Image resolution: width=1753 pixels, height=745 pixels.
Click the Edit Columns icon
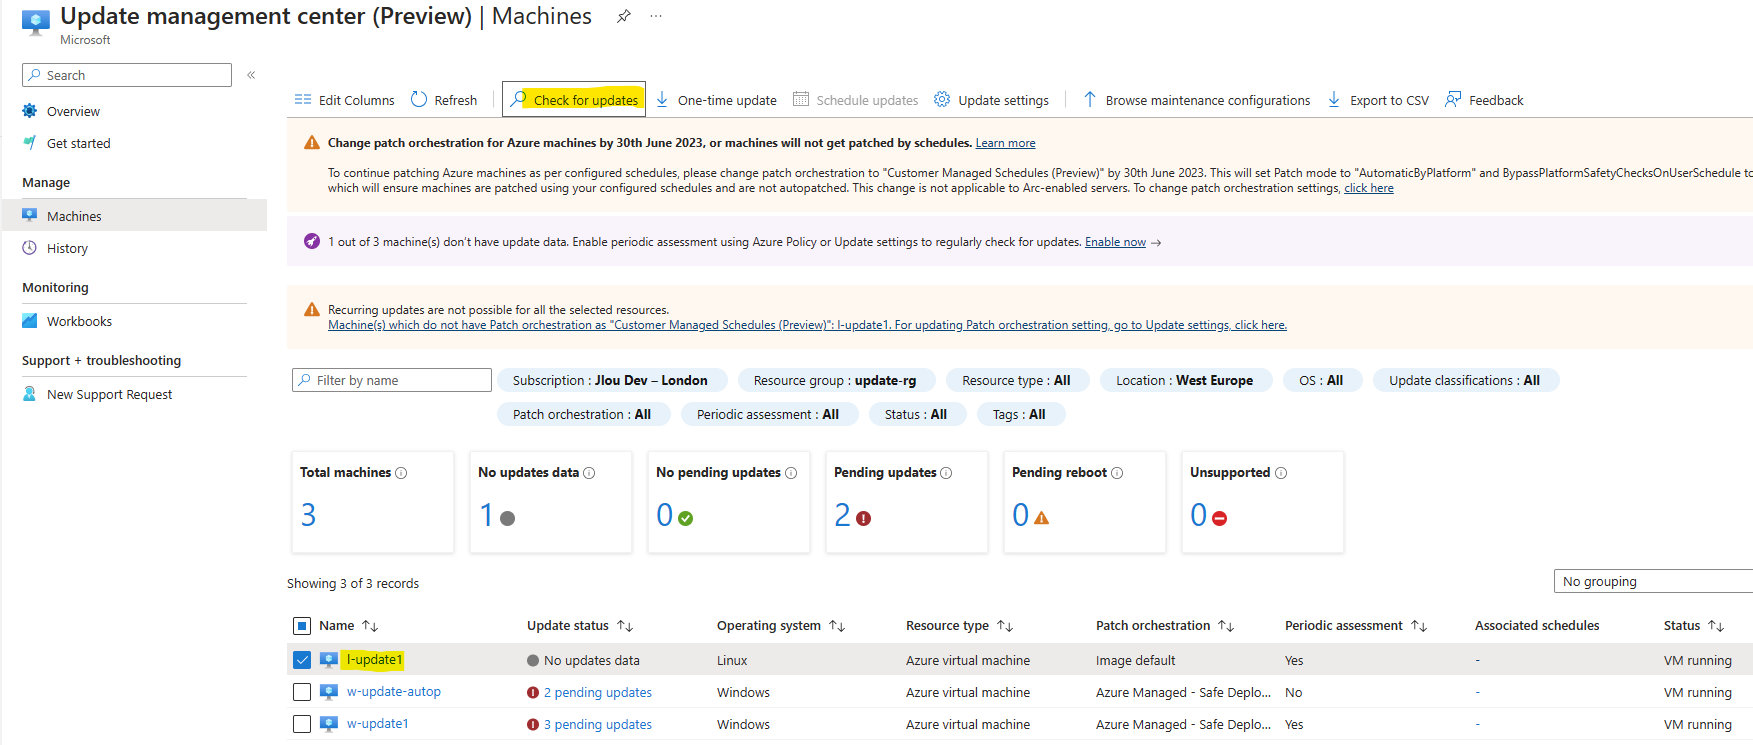pyautogui.click(x=303, y=100)
